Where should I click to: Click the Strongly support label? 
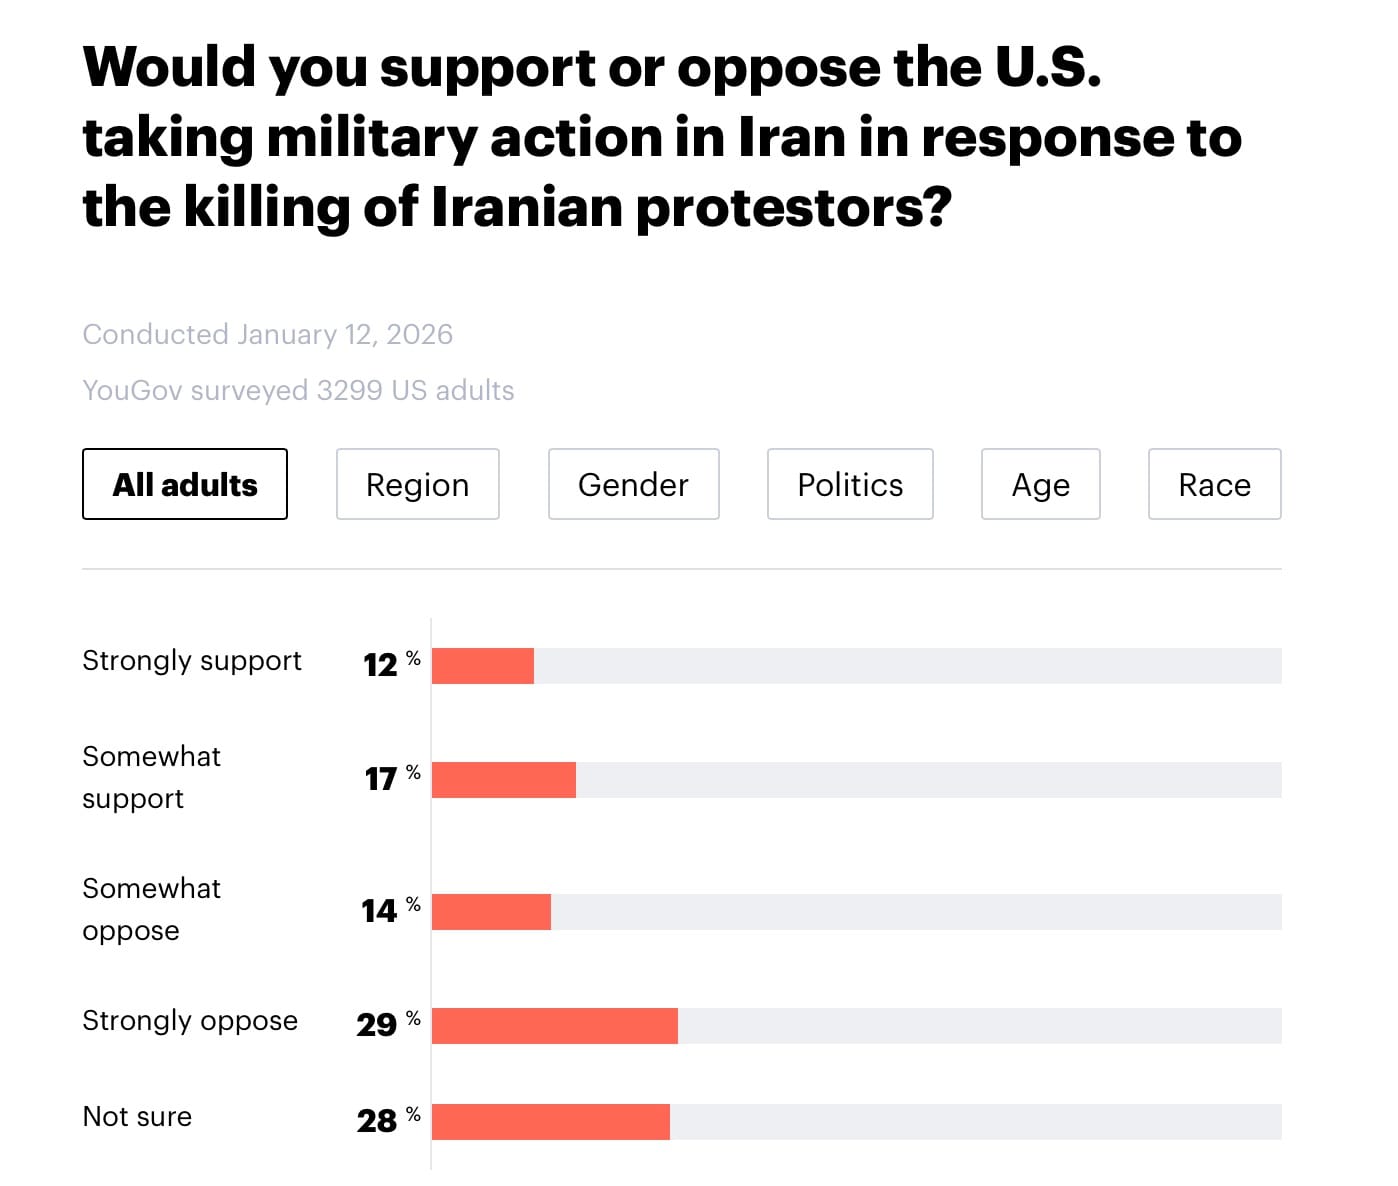point(192,661)
